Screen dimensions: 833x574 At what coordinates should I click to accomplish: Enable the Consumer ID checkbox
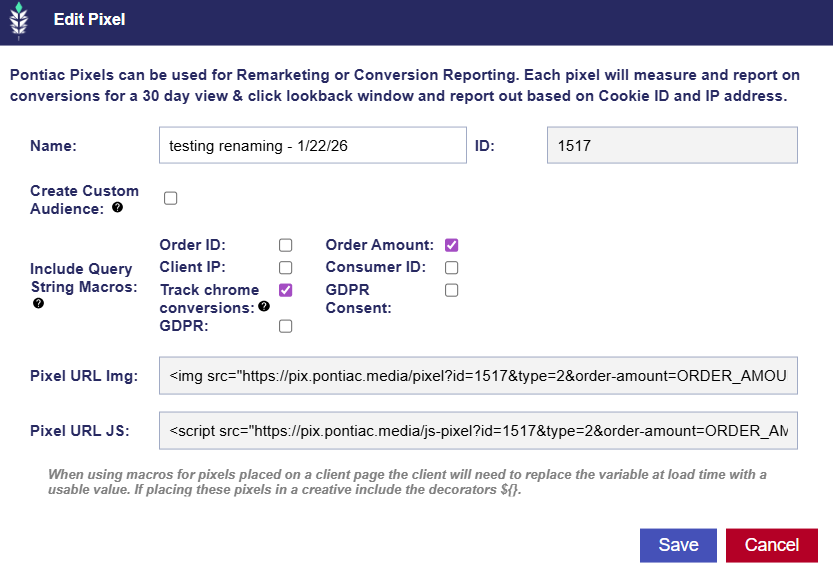(x=452, y=267)
